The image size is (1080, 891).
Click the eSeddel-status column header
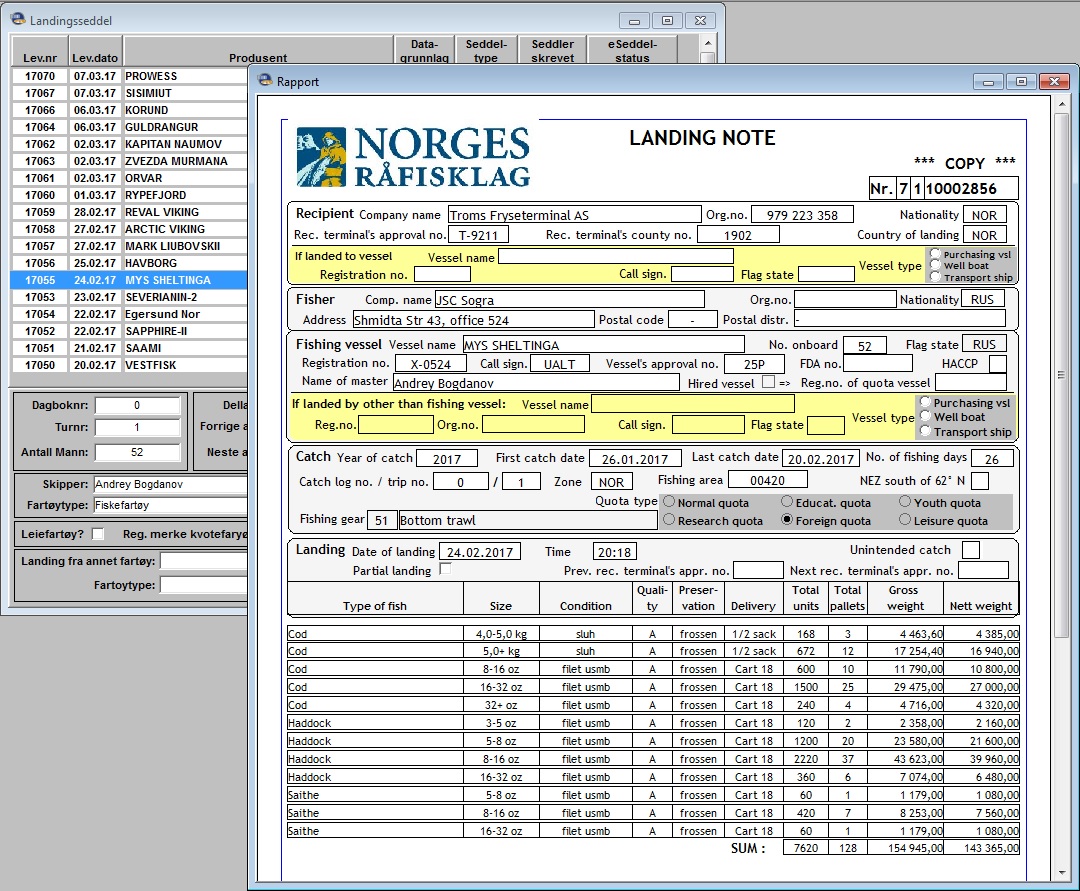[632, 50]
